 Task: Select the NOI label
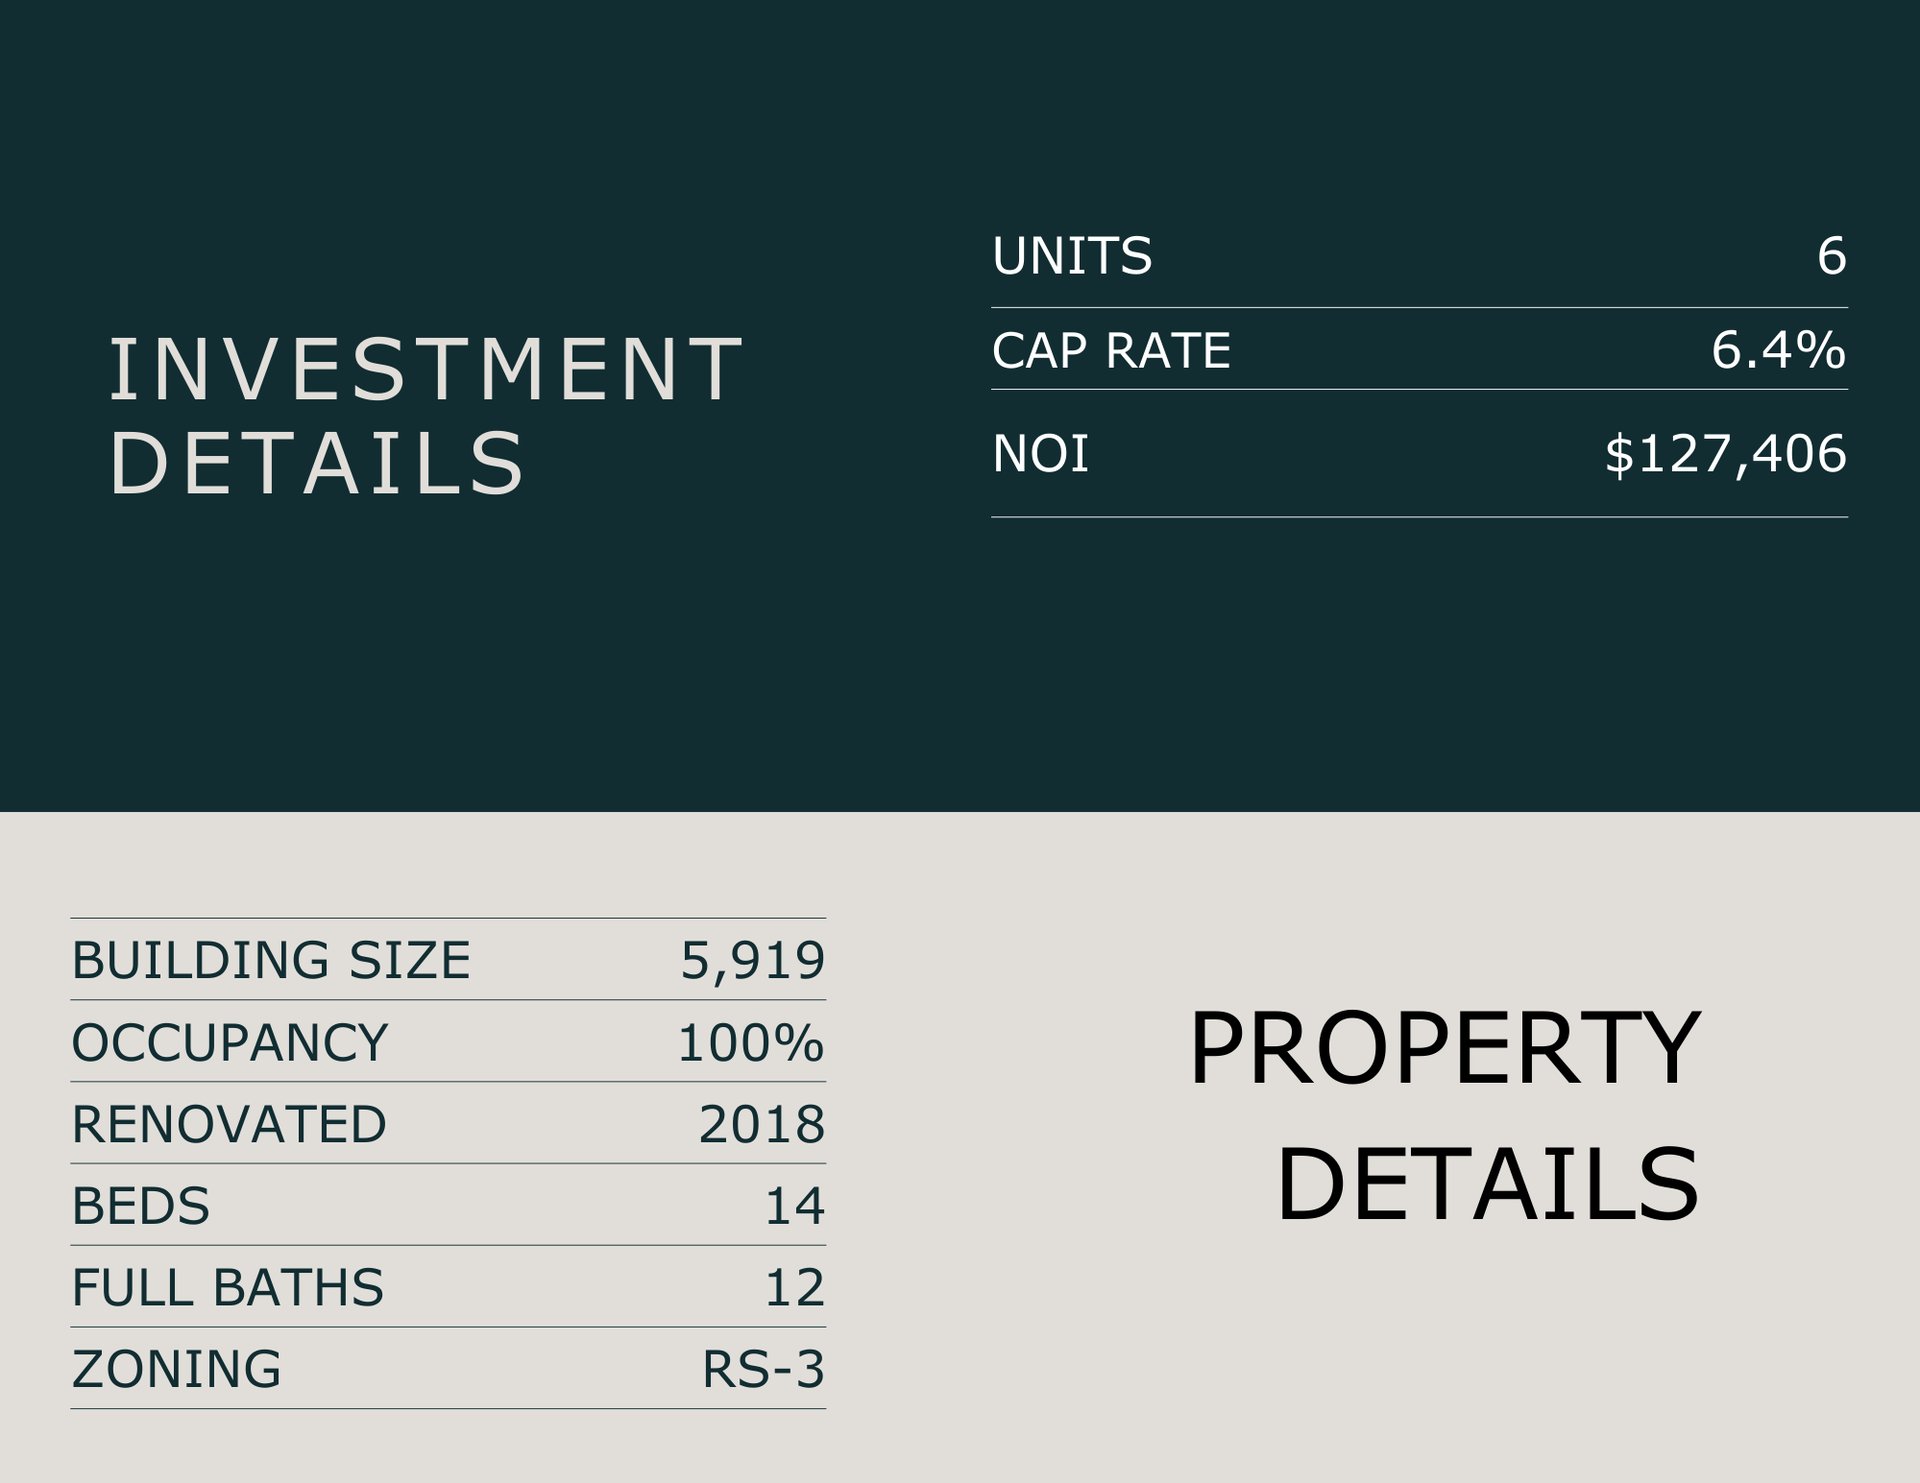1040,454
